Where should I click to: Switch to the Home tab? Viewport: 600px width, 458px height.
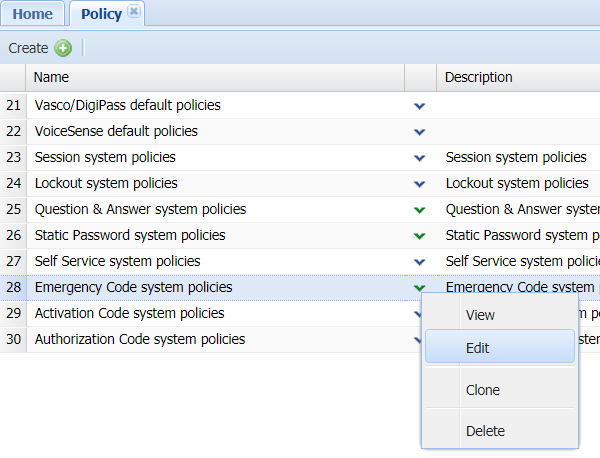click(x=33, y=14)
